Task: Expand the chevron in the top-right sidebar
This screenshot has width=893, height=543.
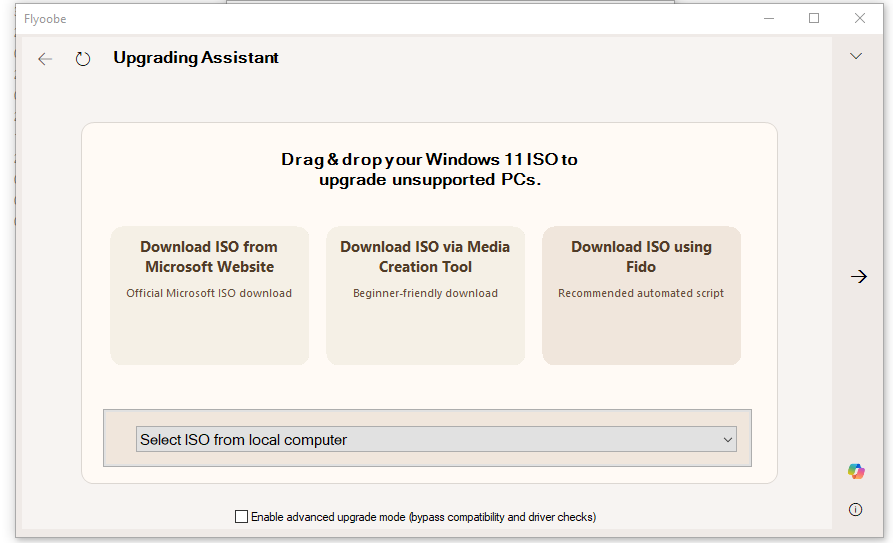Action: tap(856, 56)
